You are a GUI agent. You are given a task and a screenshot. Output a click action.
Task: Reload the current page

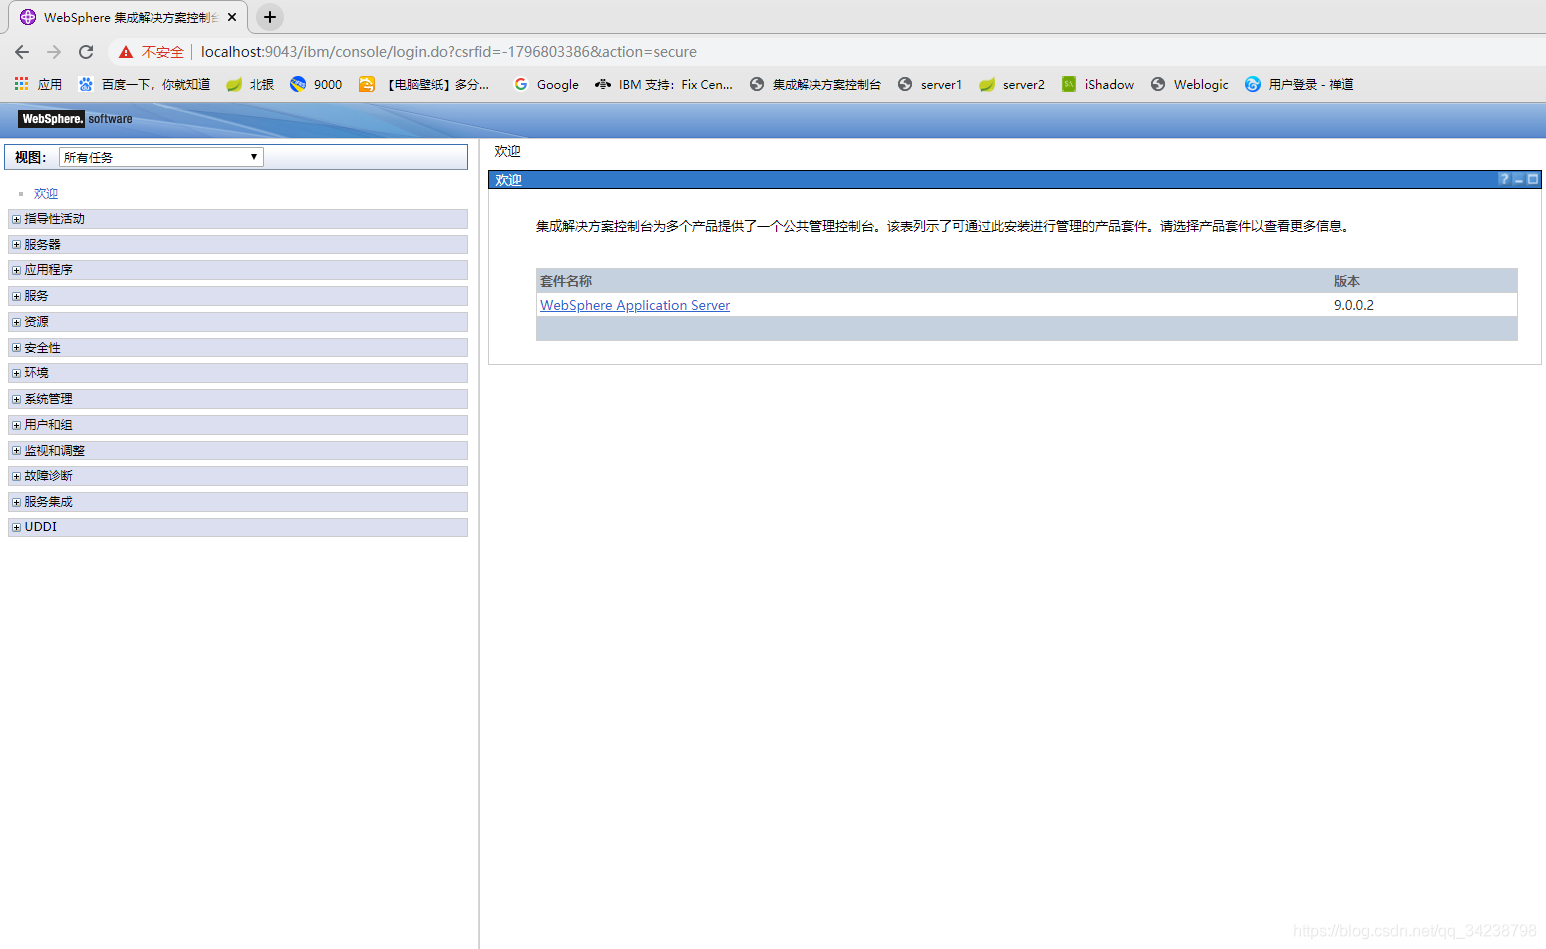(86, 52)
